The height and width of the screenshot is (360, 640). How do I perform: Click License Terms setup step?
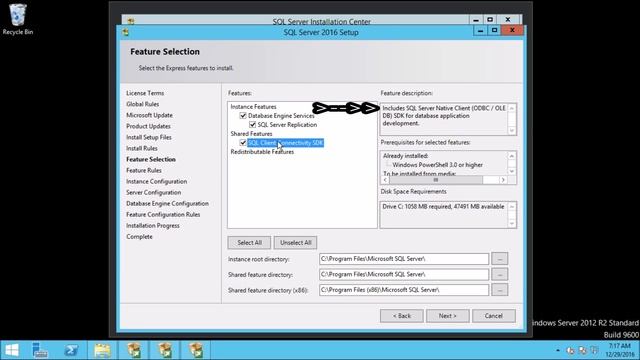coord(145,93)
